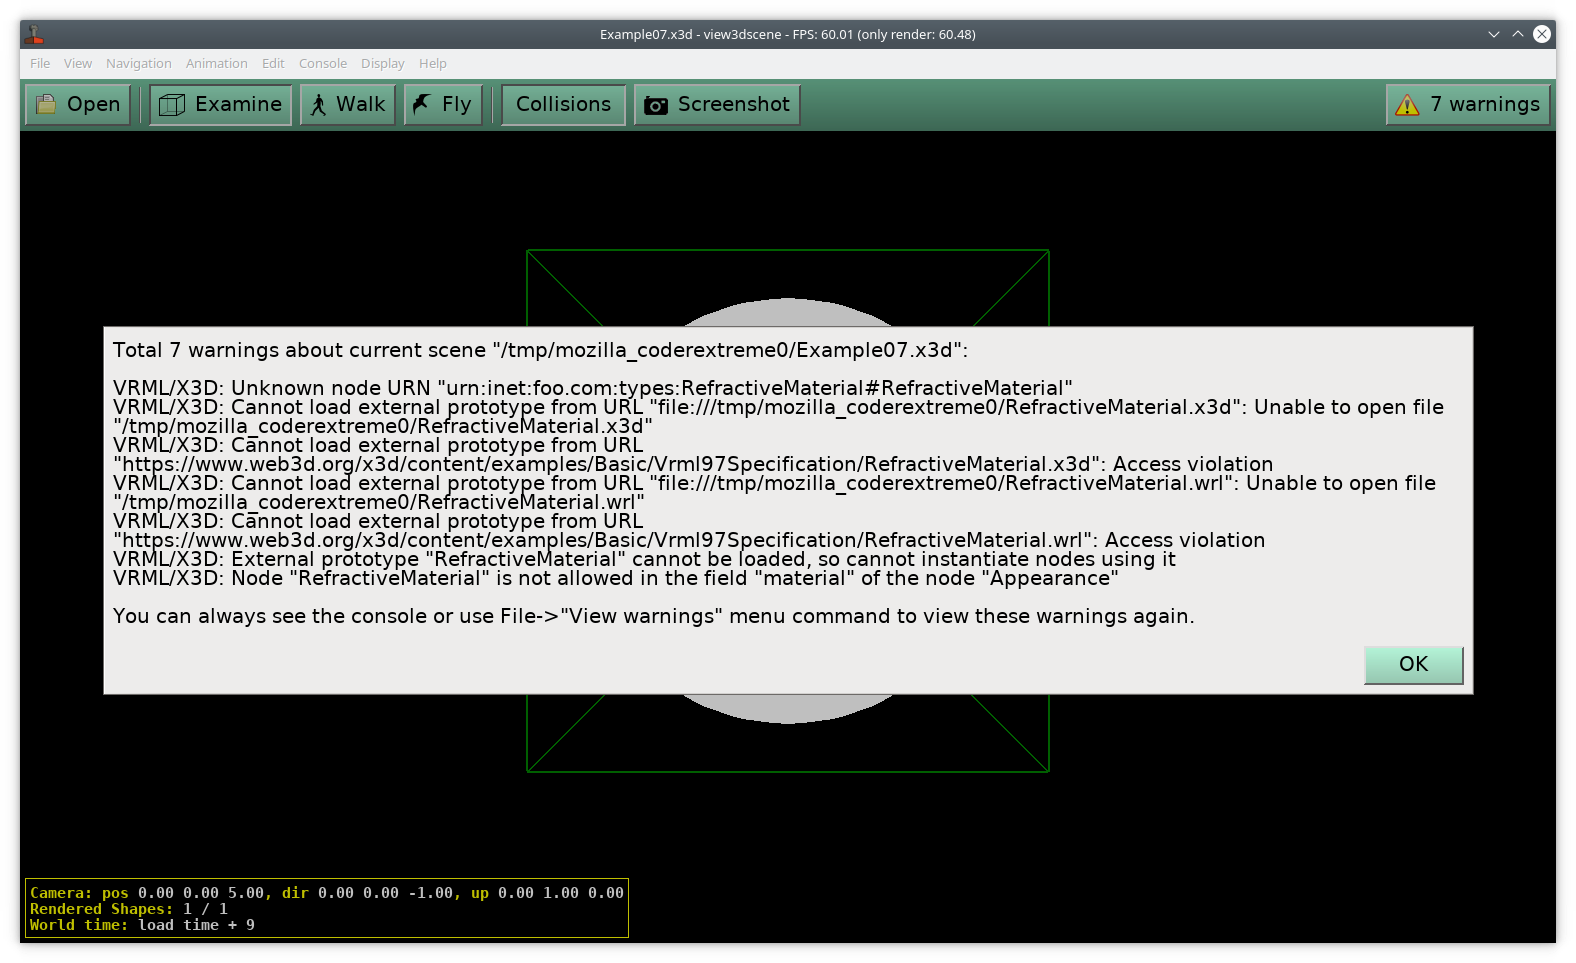Image resolution: width=1576 pixels, height=963 pixels.
Task: Click the yellow warning triangle icon
Action: (x=1407, y=105)
